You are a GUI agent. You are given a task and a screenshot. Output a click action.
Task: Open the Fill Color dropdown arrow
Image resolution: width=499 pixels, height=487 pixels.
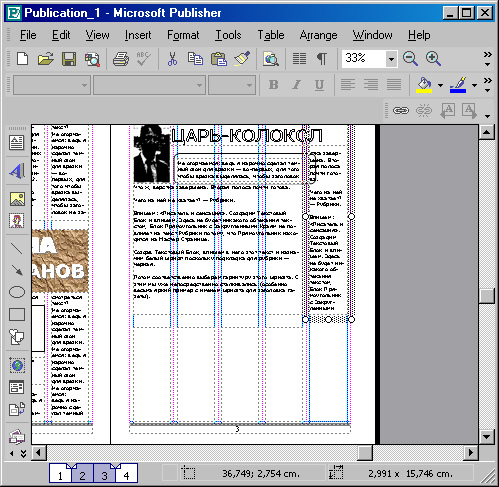440,85
